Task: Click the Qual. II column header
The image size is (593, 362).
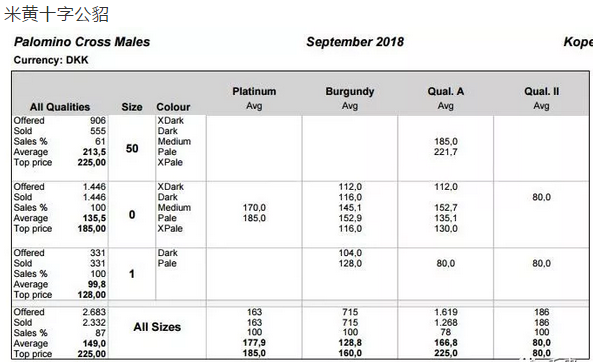Action: [542, 92]
